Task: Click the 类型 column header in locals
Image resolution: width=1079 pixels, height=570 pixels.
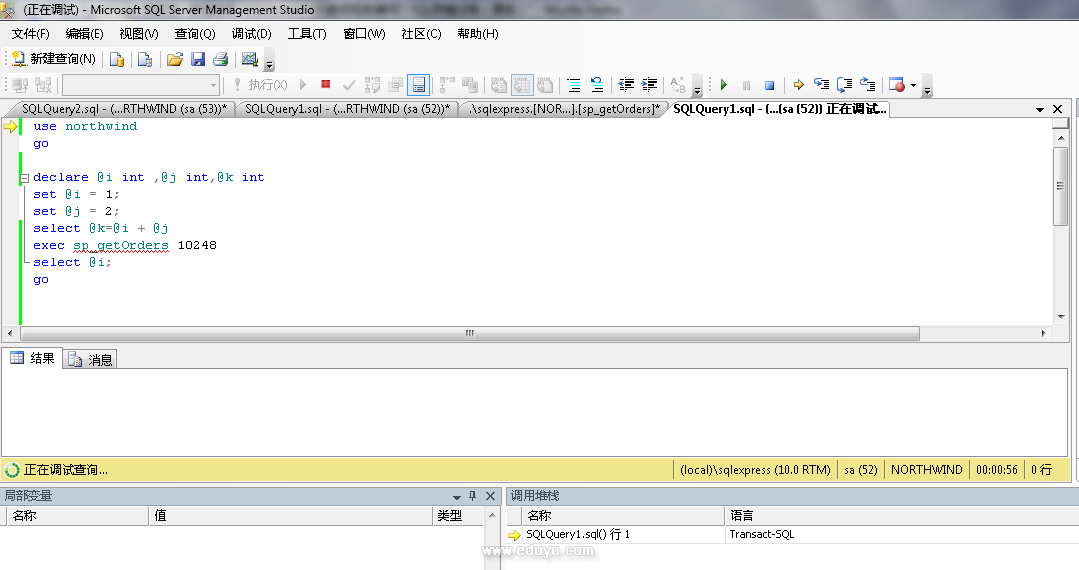Action: click(x=458, y=516)
